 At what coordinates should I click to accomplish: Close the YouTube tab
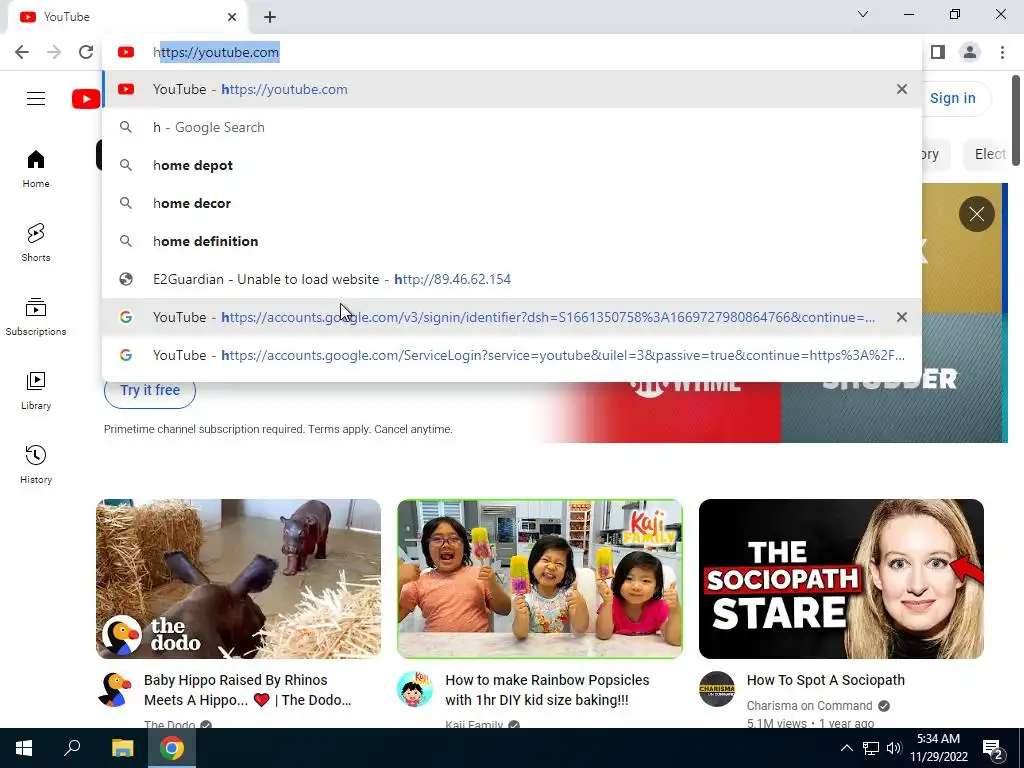point(232,17)
